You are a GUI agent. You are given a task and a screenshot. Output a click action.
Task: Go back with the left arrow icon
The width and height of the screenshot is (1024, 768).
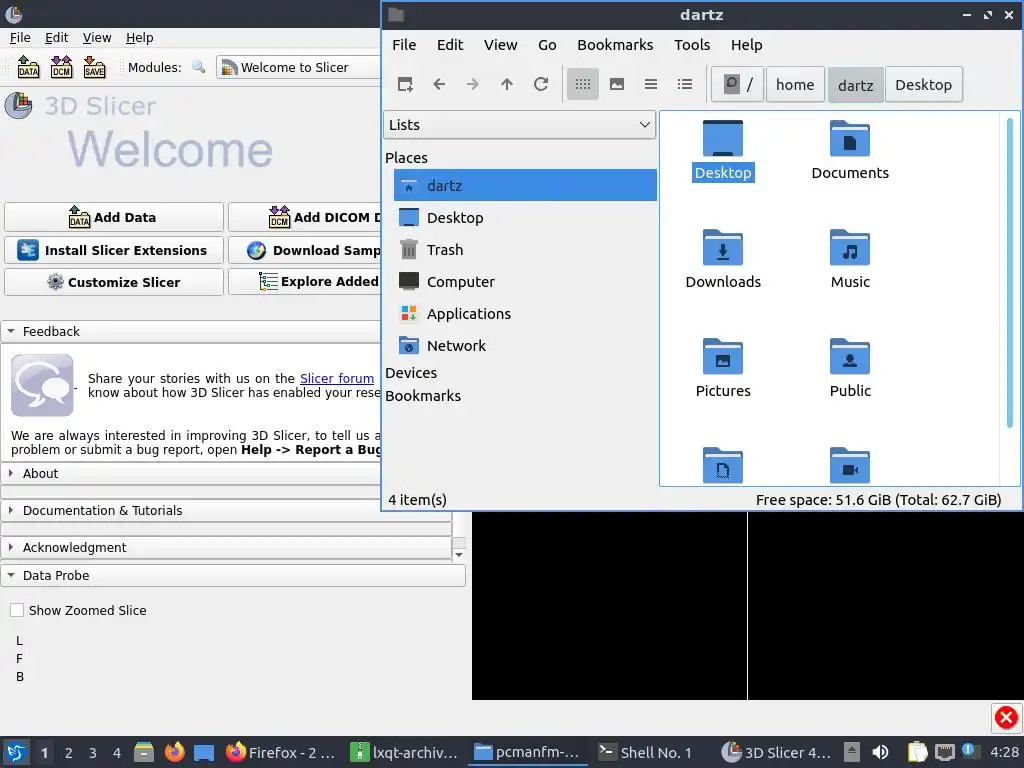pos(439,84)
